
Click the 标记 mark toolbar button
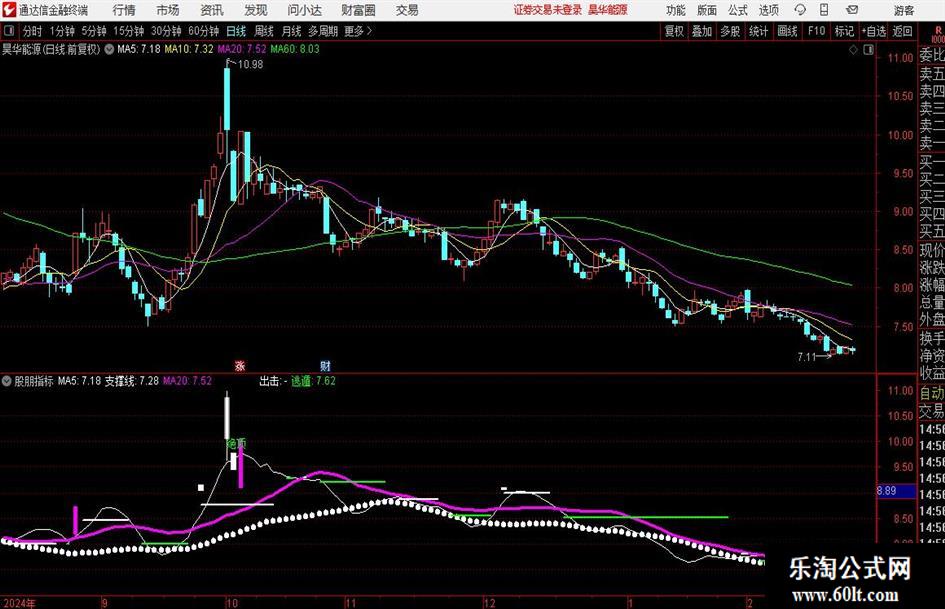tap(844, 31)
